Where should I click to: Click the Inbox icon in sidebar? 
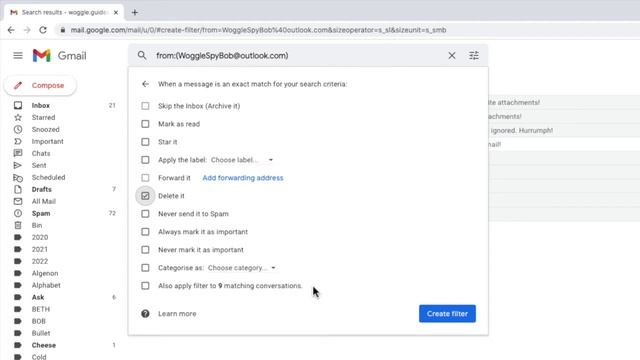18,105
